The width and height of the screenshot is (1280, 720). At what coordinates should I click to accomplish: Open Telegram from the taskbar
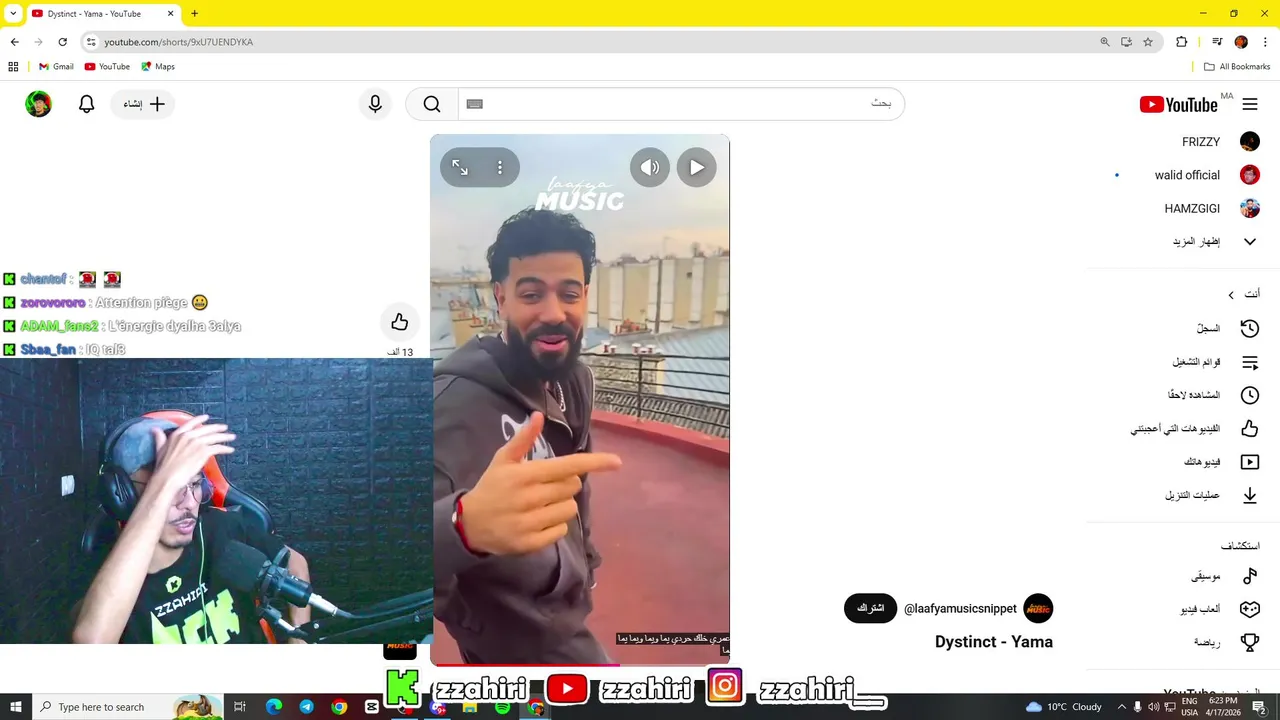coord(306,707)
